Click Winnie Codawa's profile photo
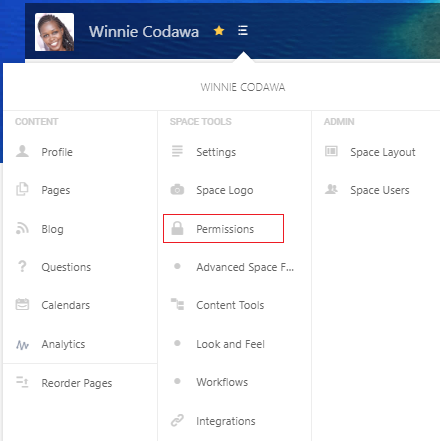 54,32
